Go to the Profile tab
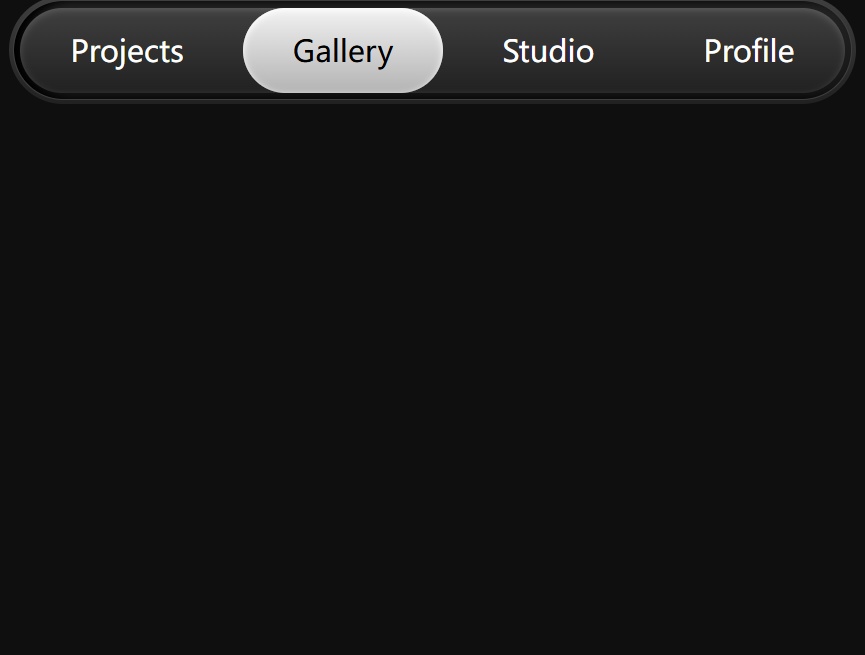The width and height of the screenshot is (865, 655). [x=749, y=51]
